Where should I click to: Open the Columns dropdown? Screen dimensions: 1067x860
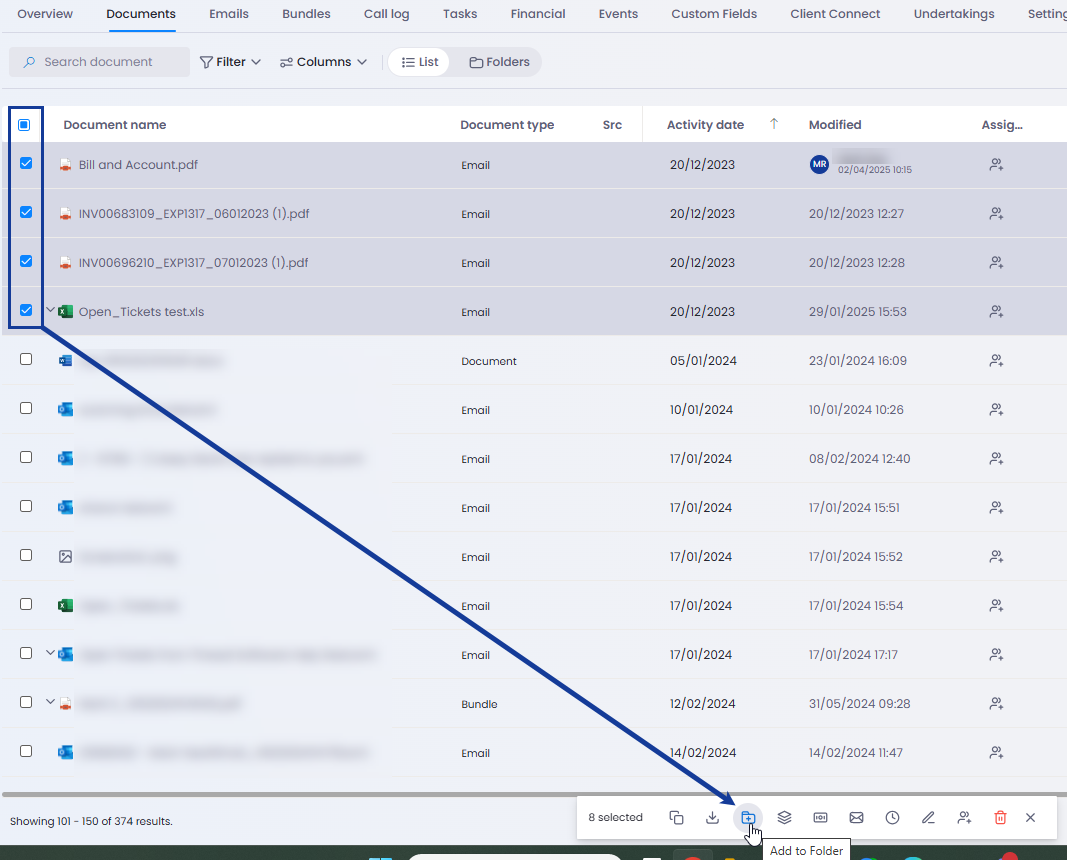click(x=323, y=62)
